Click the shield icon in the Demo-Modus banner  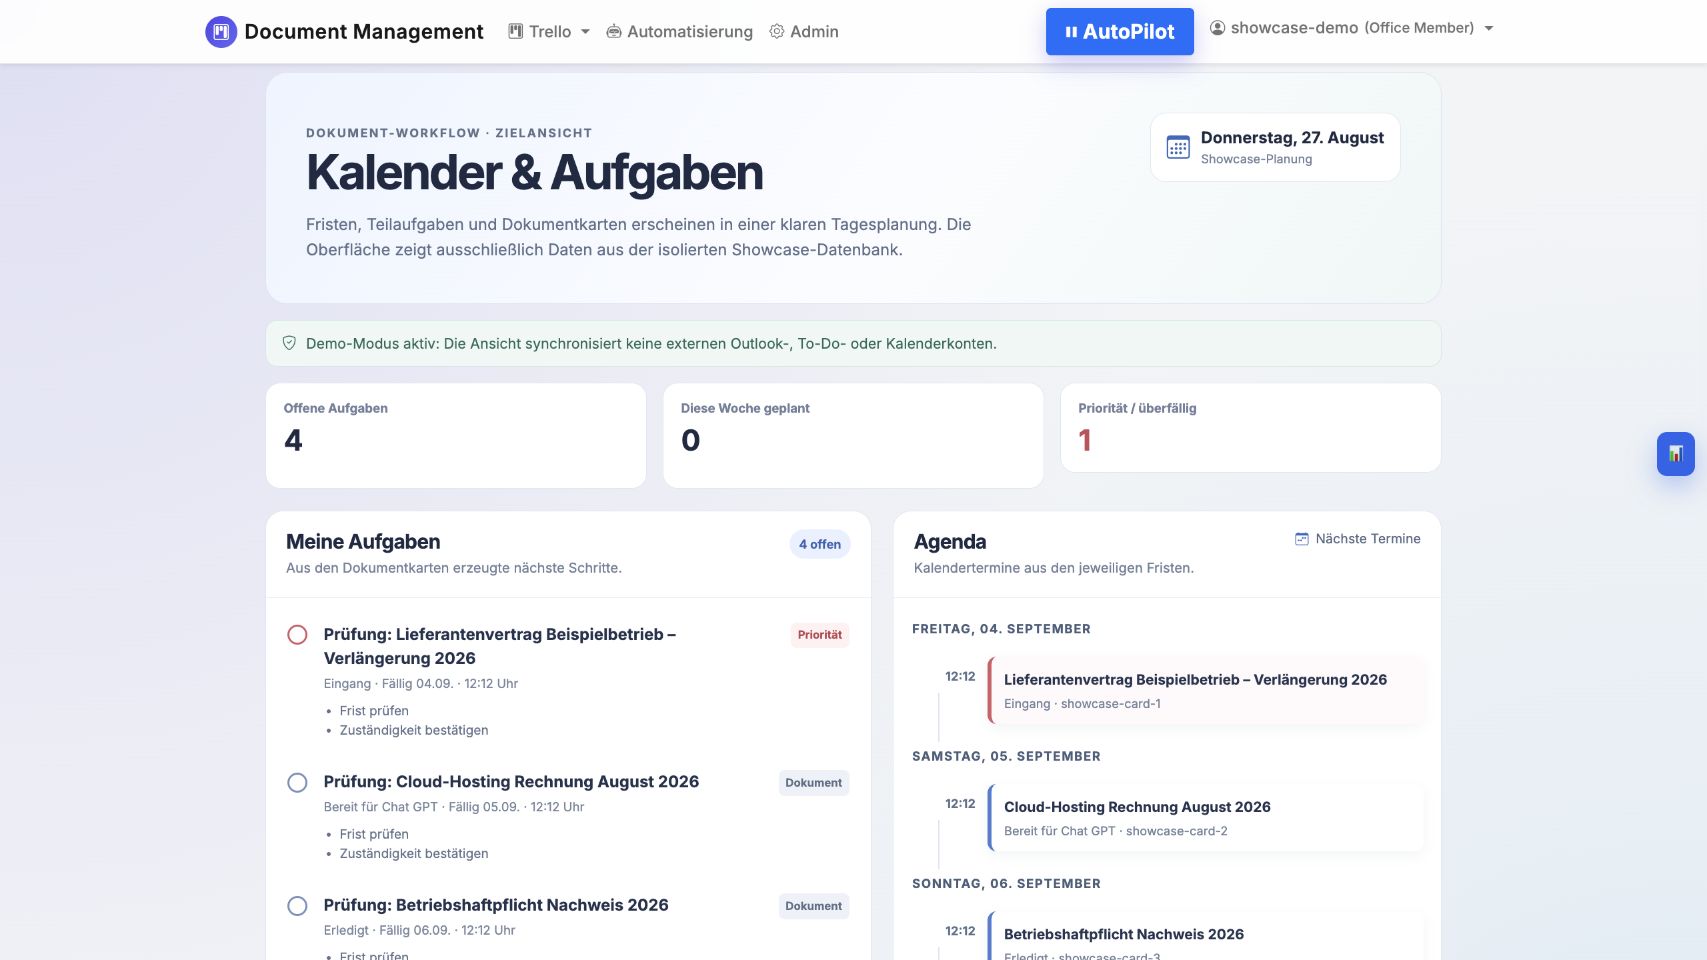tap(289, 343)
